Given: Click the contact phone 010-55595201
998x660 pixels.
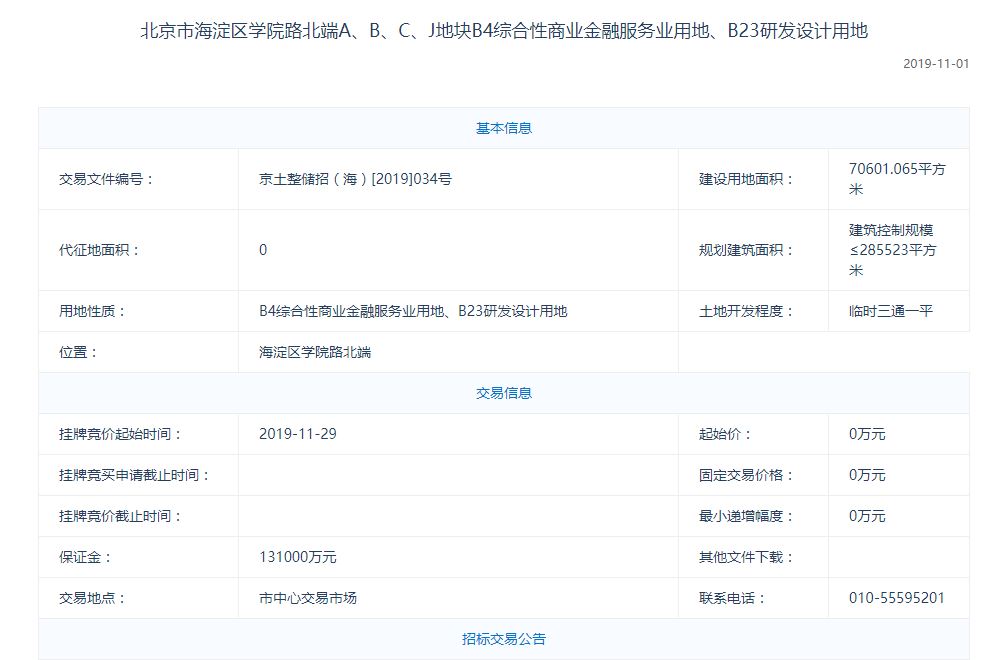Looking at the screenshot, I should pos(896,598).
